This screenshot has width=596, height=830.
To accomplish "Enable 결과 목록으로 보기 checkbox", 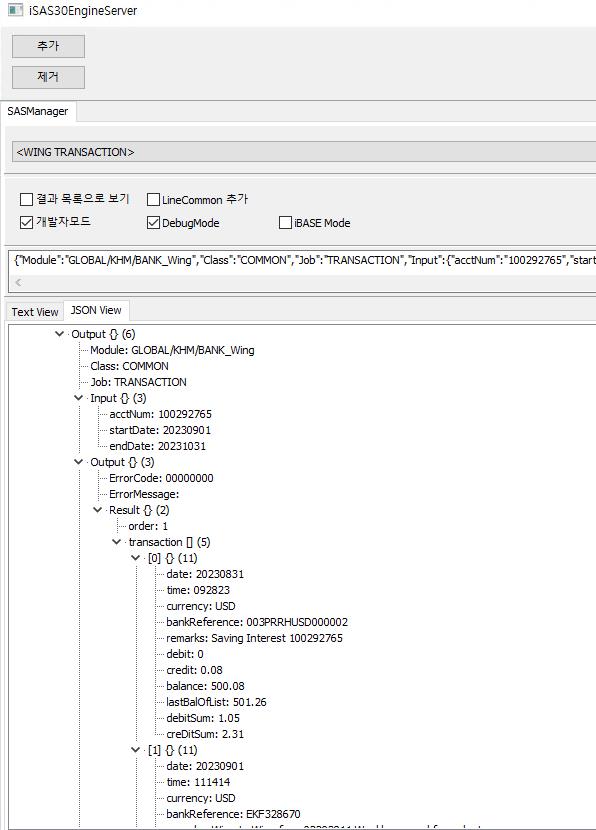I will pos(26,199).
